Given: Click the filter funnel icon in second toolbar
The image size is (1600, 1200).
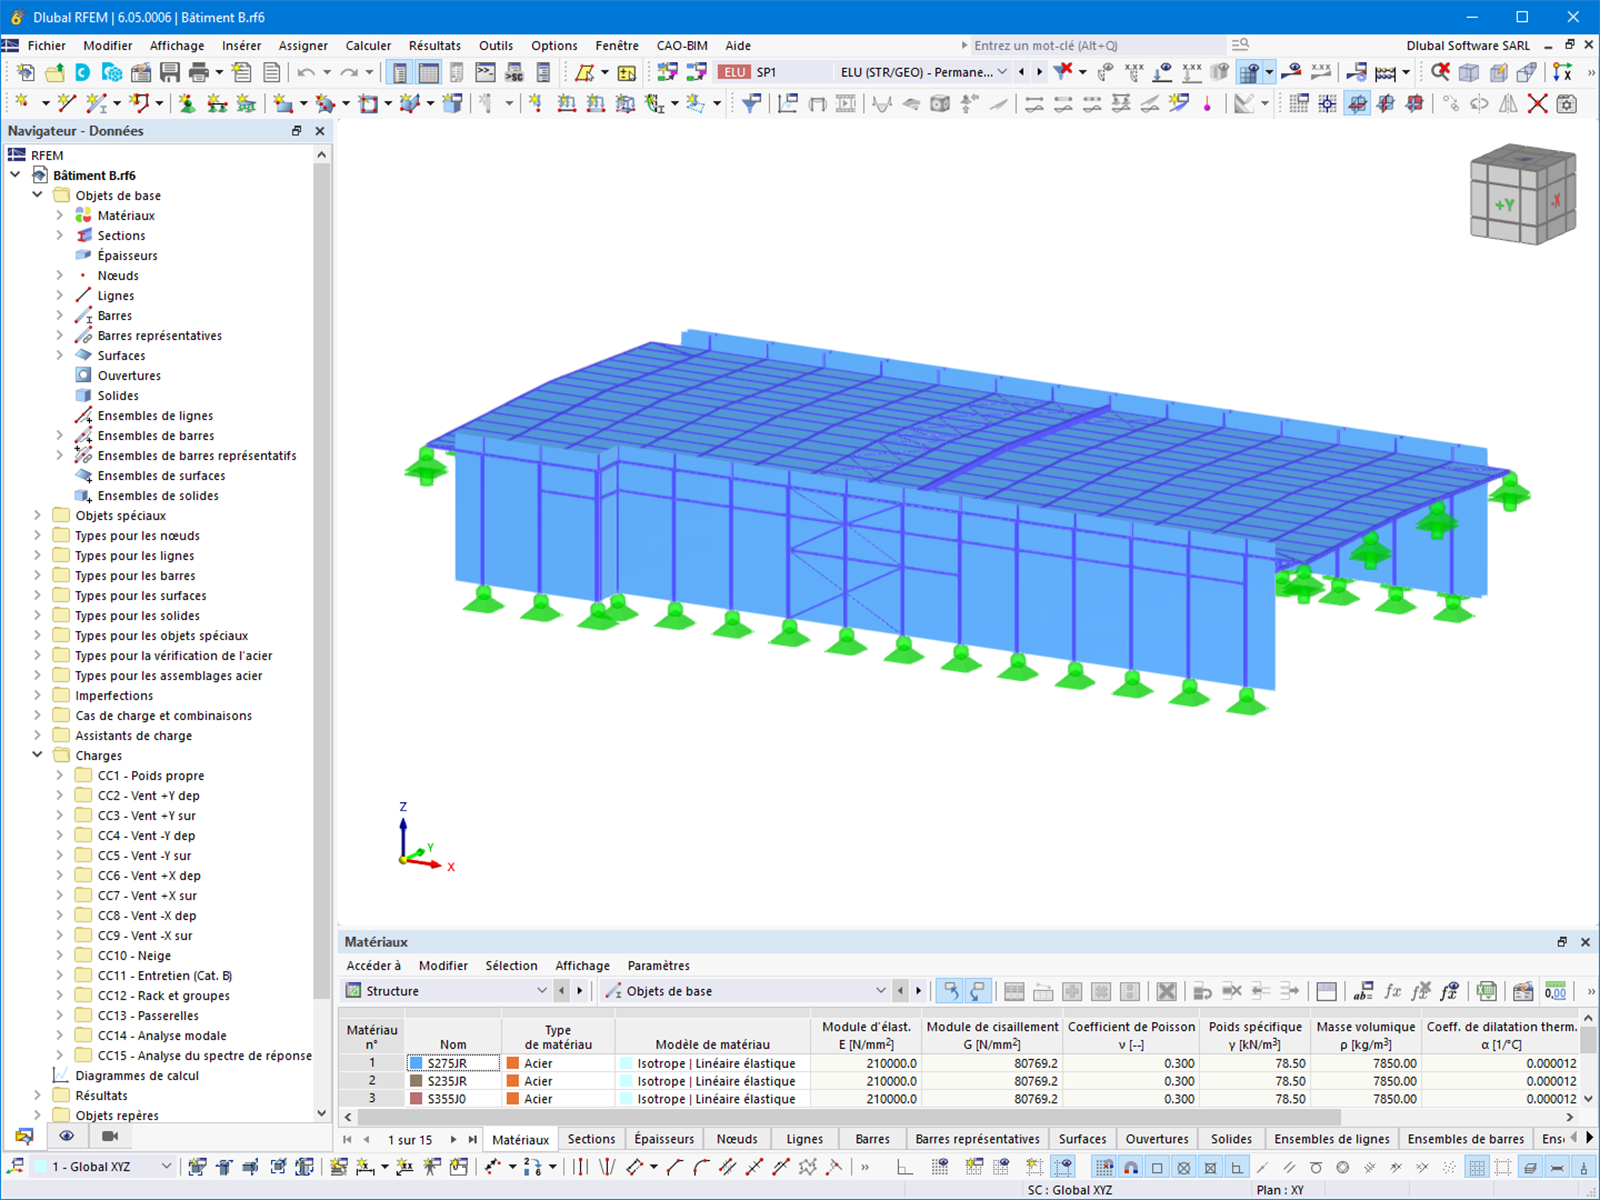Looking at the screenshot, I should coord(751,103).
